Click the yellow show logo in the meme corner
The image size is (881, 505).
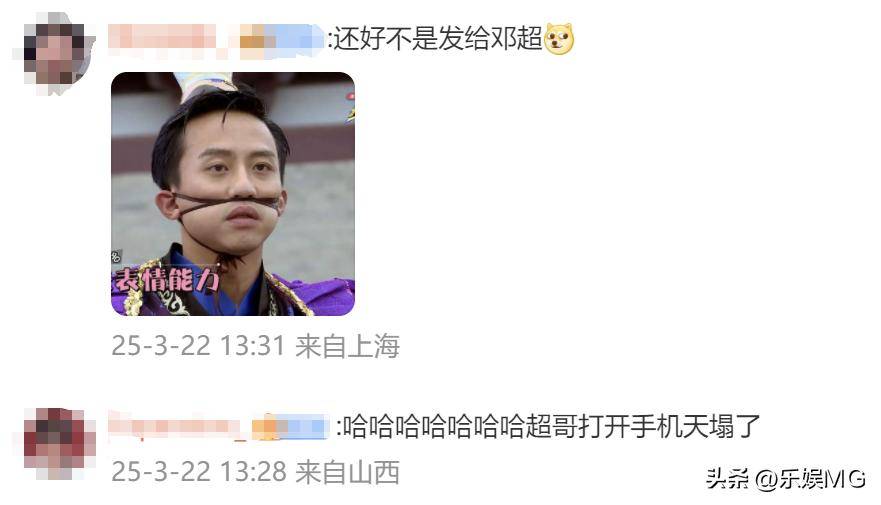pyautogui.click(x=349, y=107)
